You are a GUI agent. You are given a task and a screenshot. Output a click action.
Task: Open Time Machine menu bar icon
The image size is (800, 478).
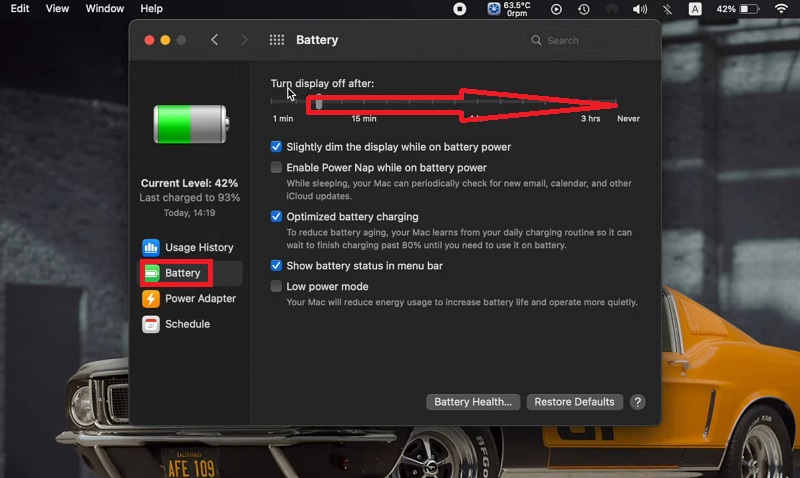584,9
